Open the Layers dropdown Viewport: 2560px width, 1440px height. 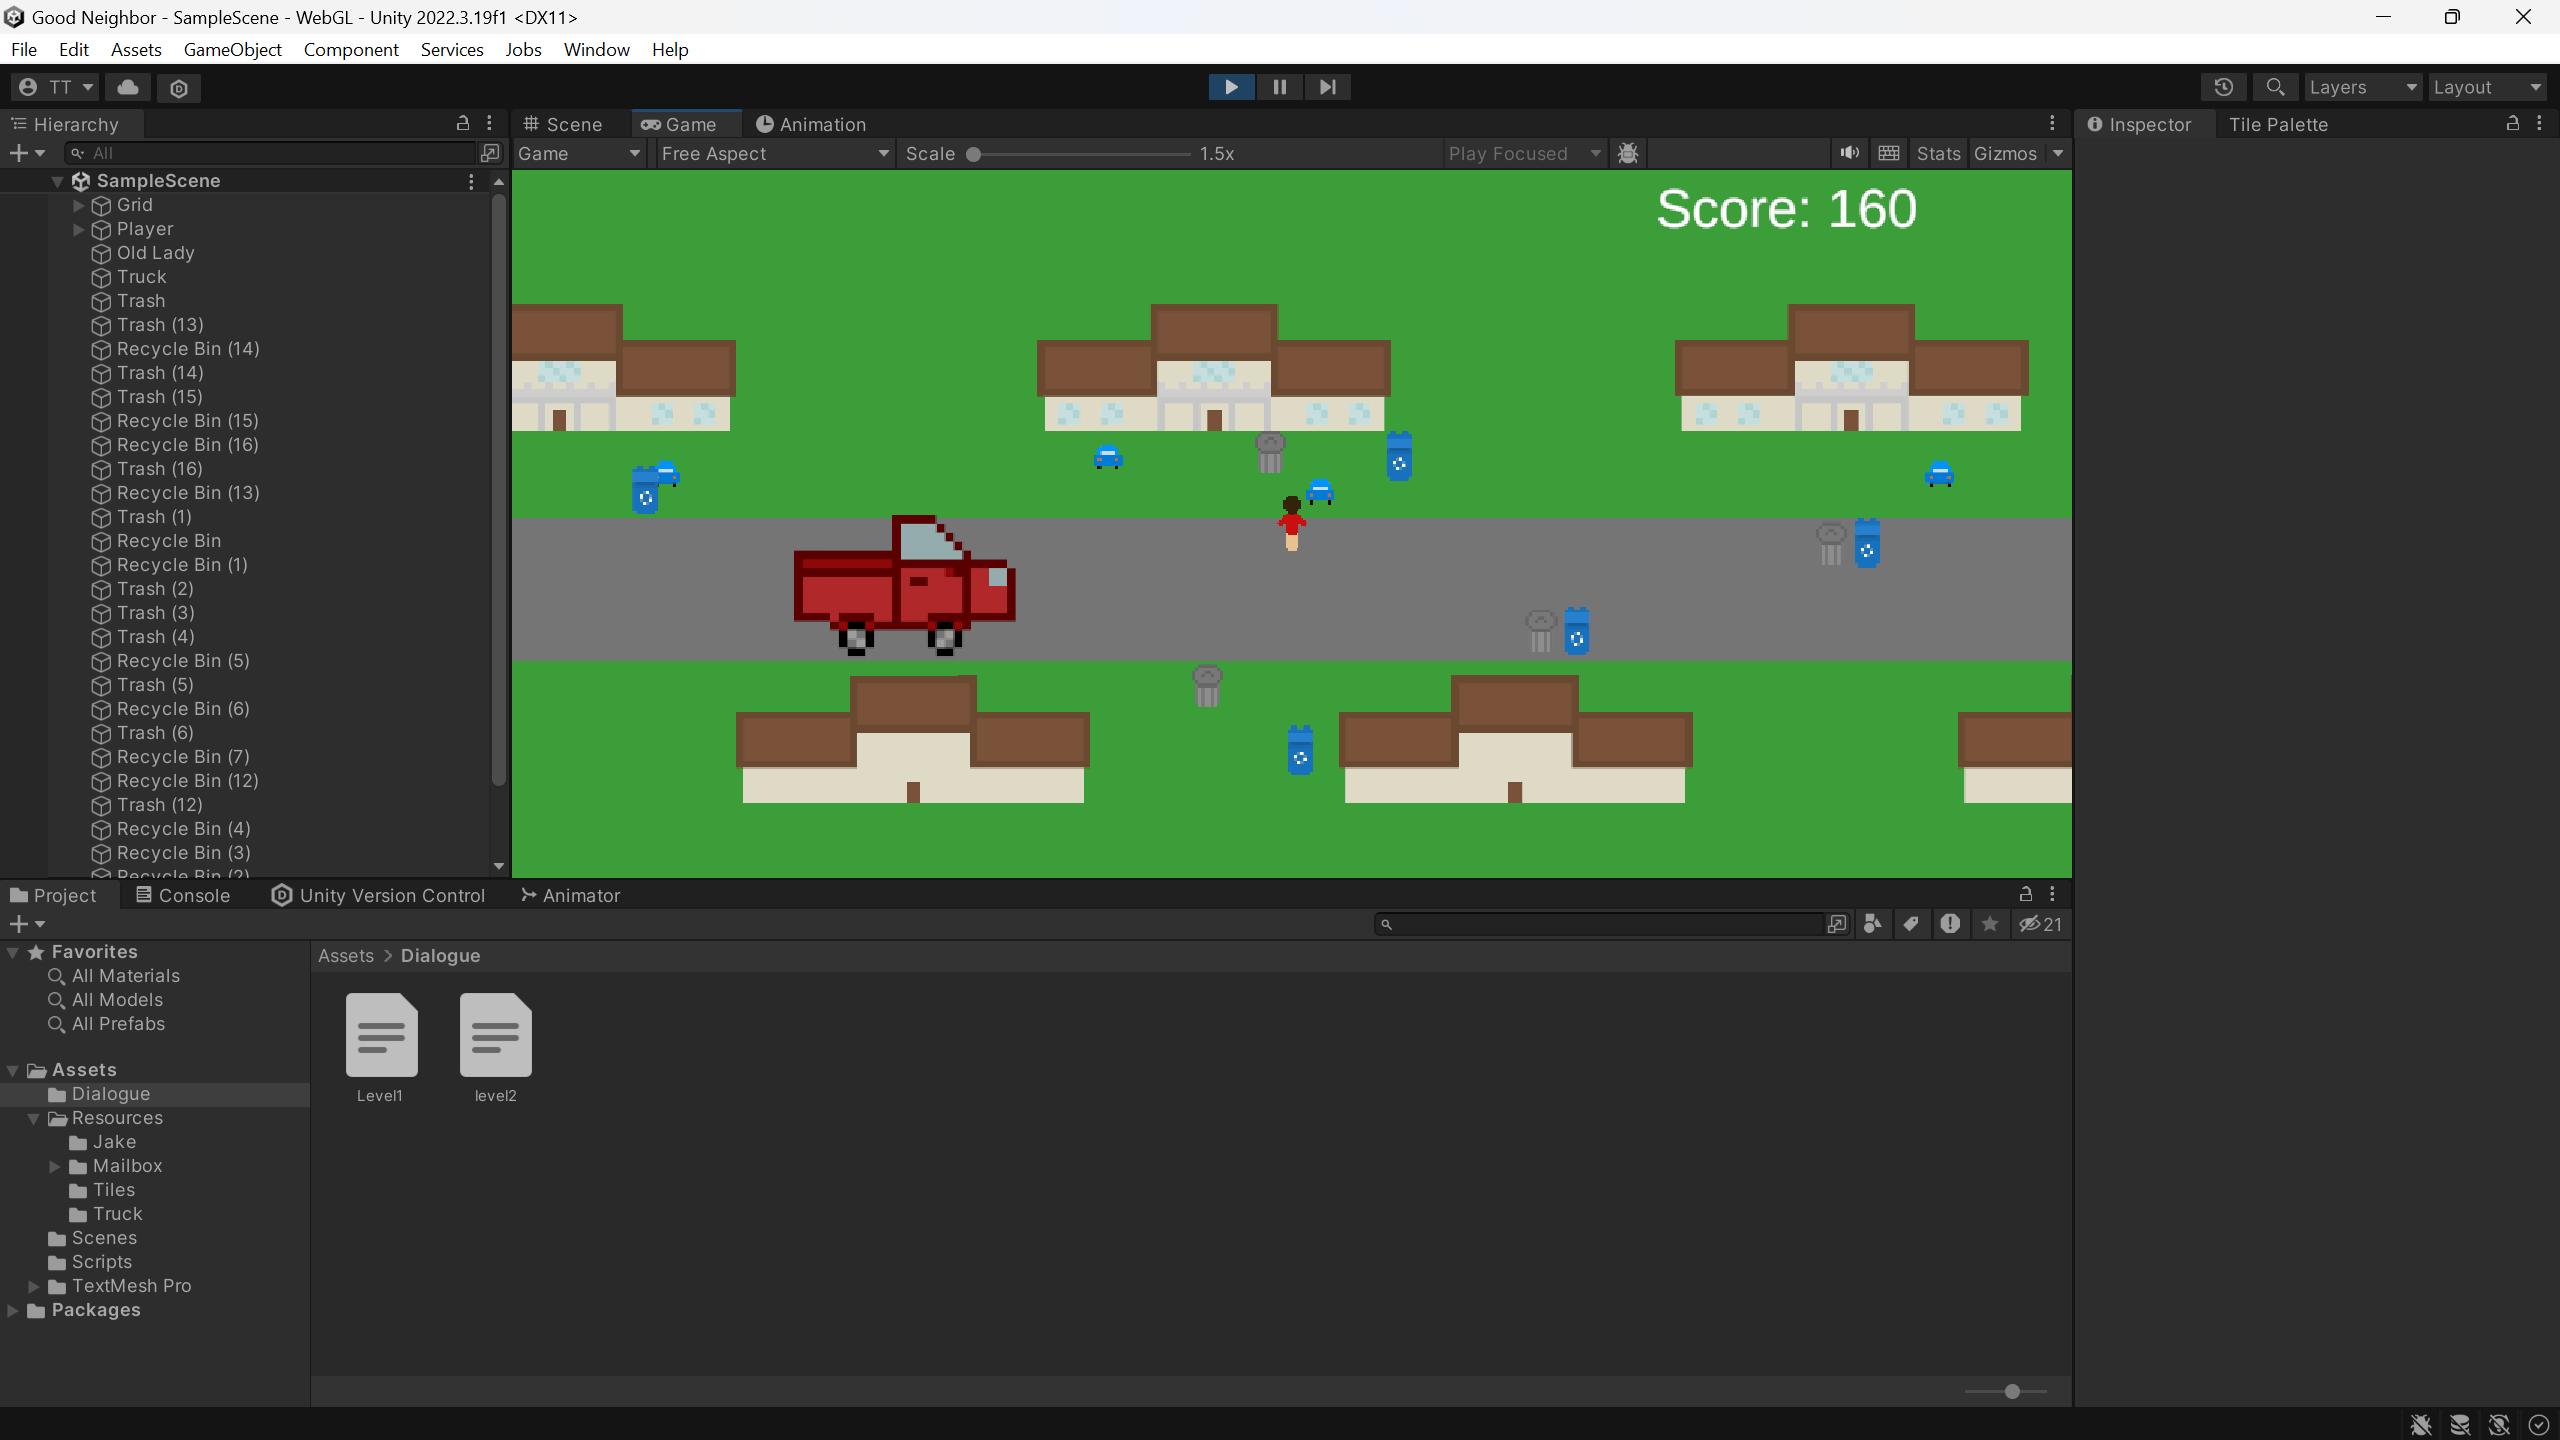[x=2362, y=87]
